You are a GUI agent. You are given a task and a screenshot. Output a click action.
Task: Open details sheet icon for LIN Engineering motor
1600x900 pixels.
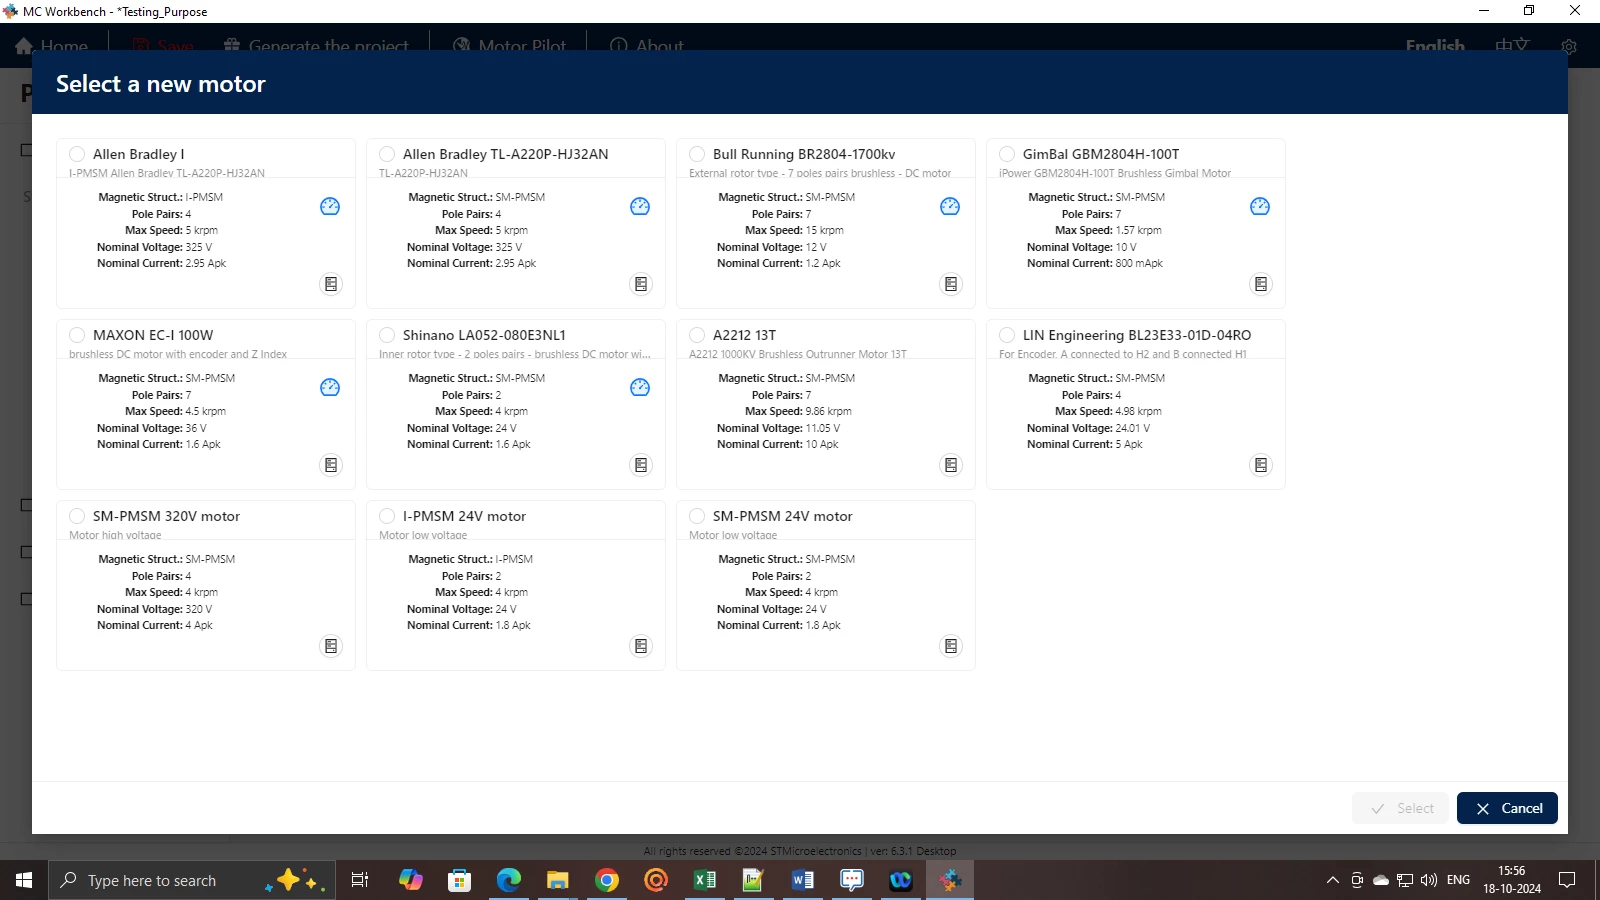click(1261, 465)
